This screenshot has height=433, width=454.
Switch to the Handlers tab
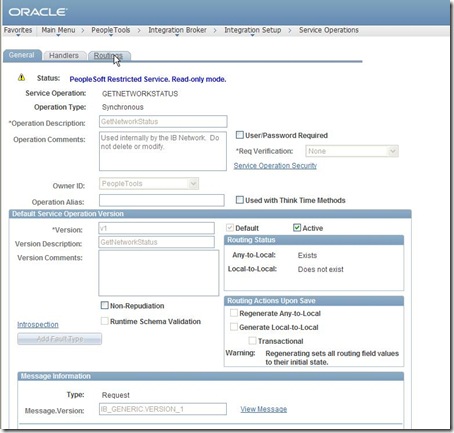click(64, 56)
